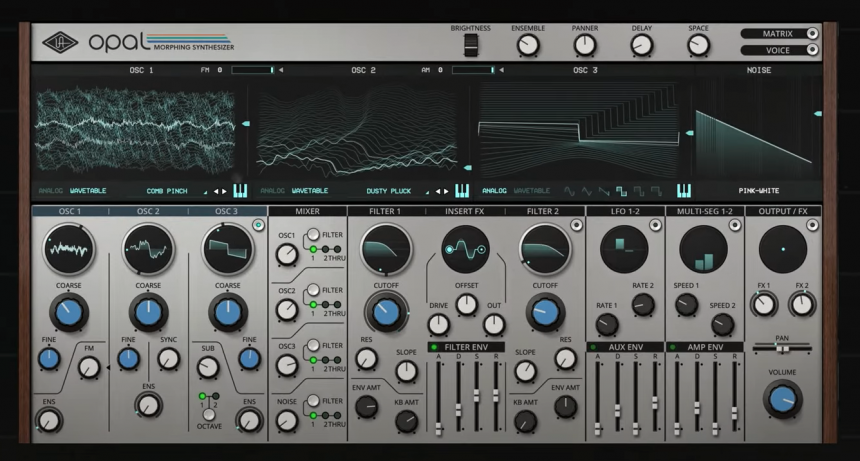Click next wavetable arrow for Comb Pinch

(224, 191)
